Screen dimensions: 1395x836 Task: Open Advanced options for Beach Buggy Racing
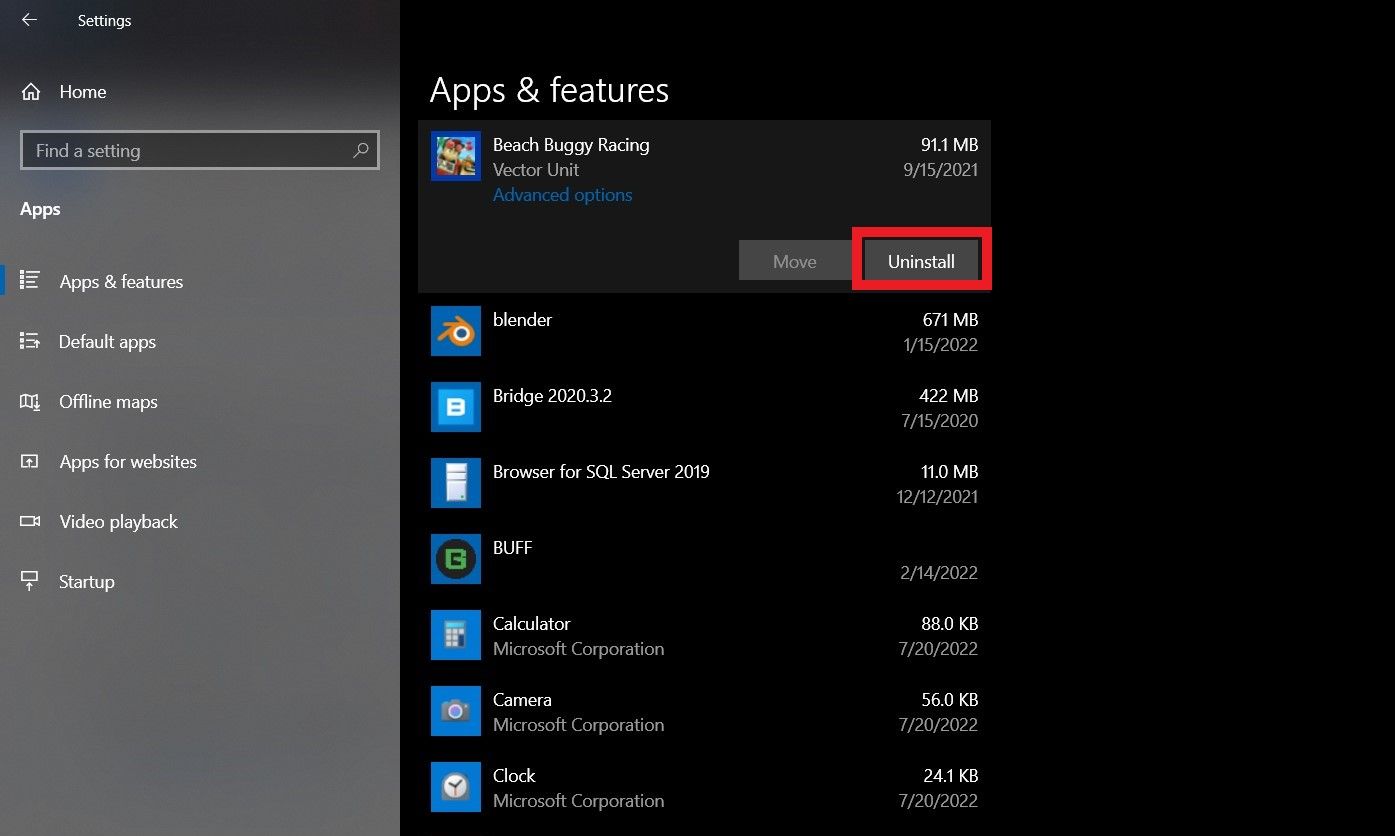[x=562, y=194]
